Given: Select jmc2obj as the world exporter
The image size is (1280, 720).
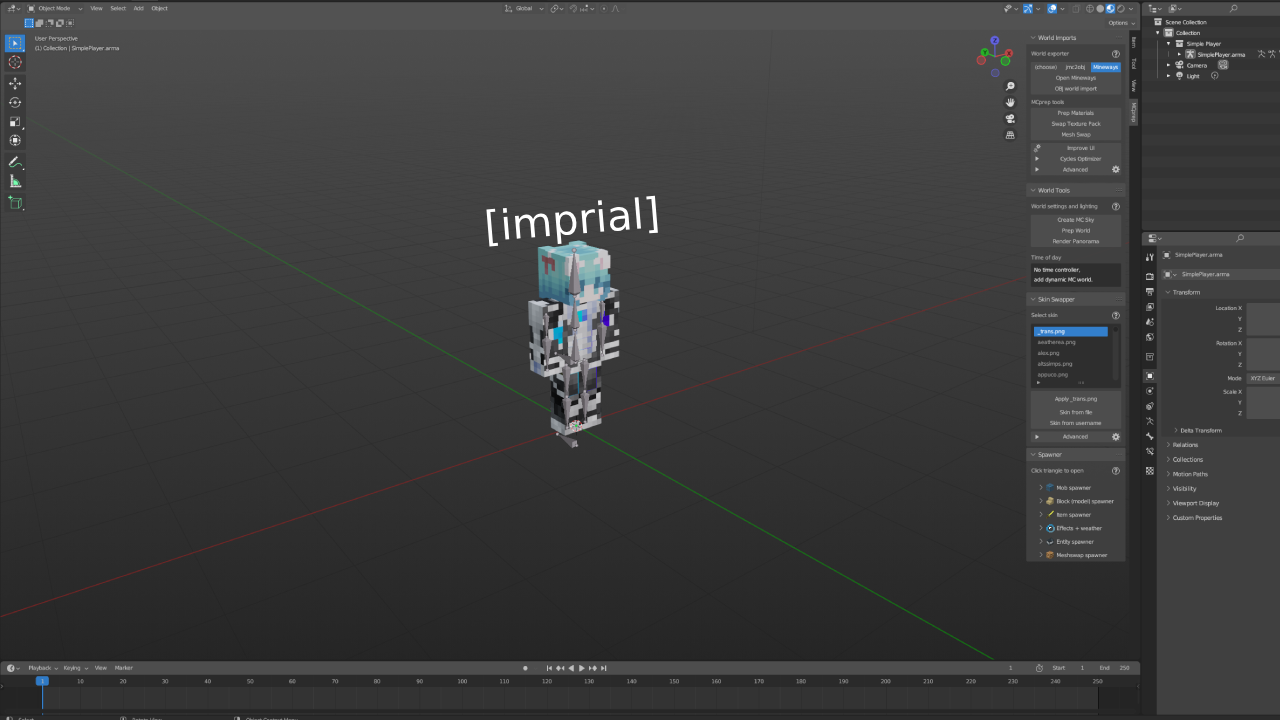Looking at the screenshot, I should (1075, 67).
